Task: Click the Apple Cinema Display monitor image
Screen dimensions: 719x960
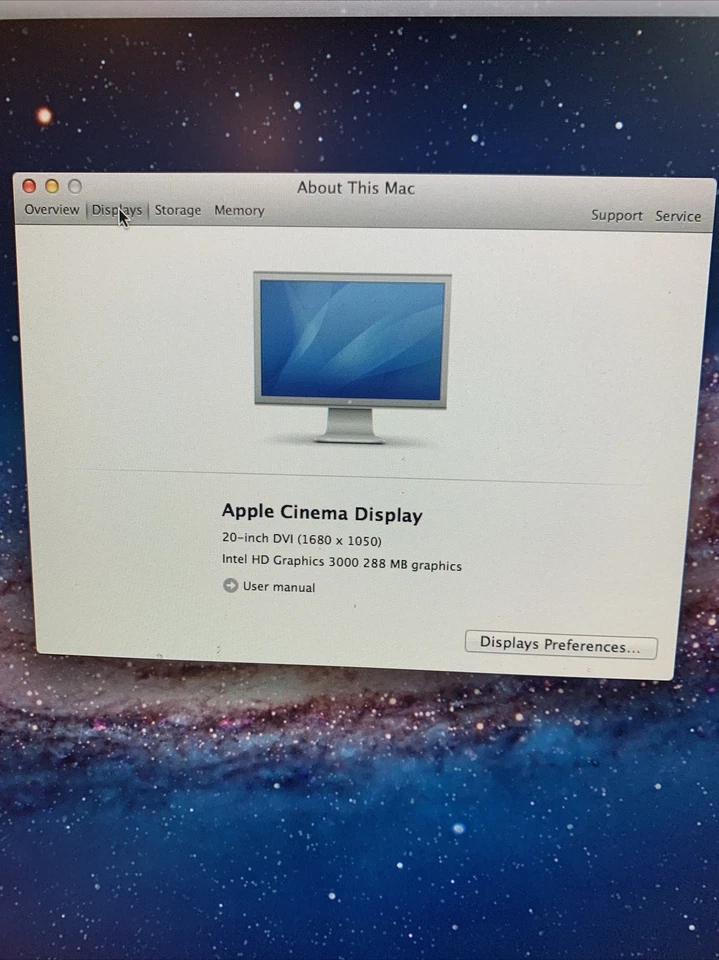Action: click(x=352, y=357)
